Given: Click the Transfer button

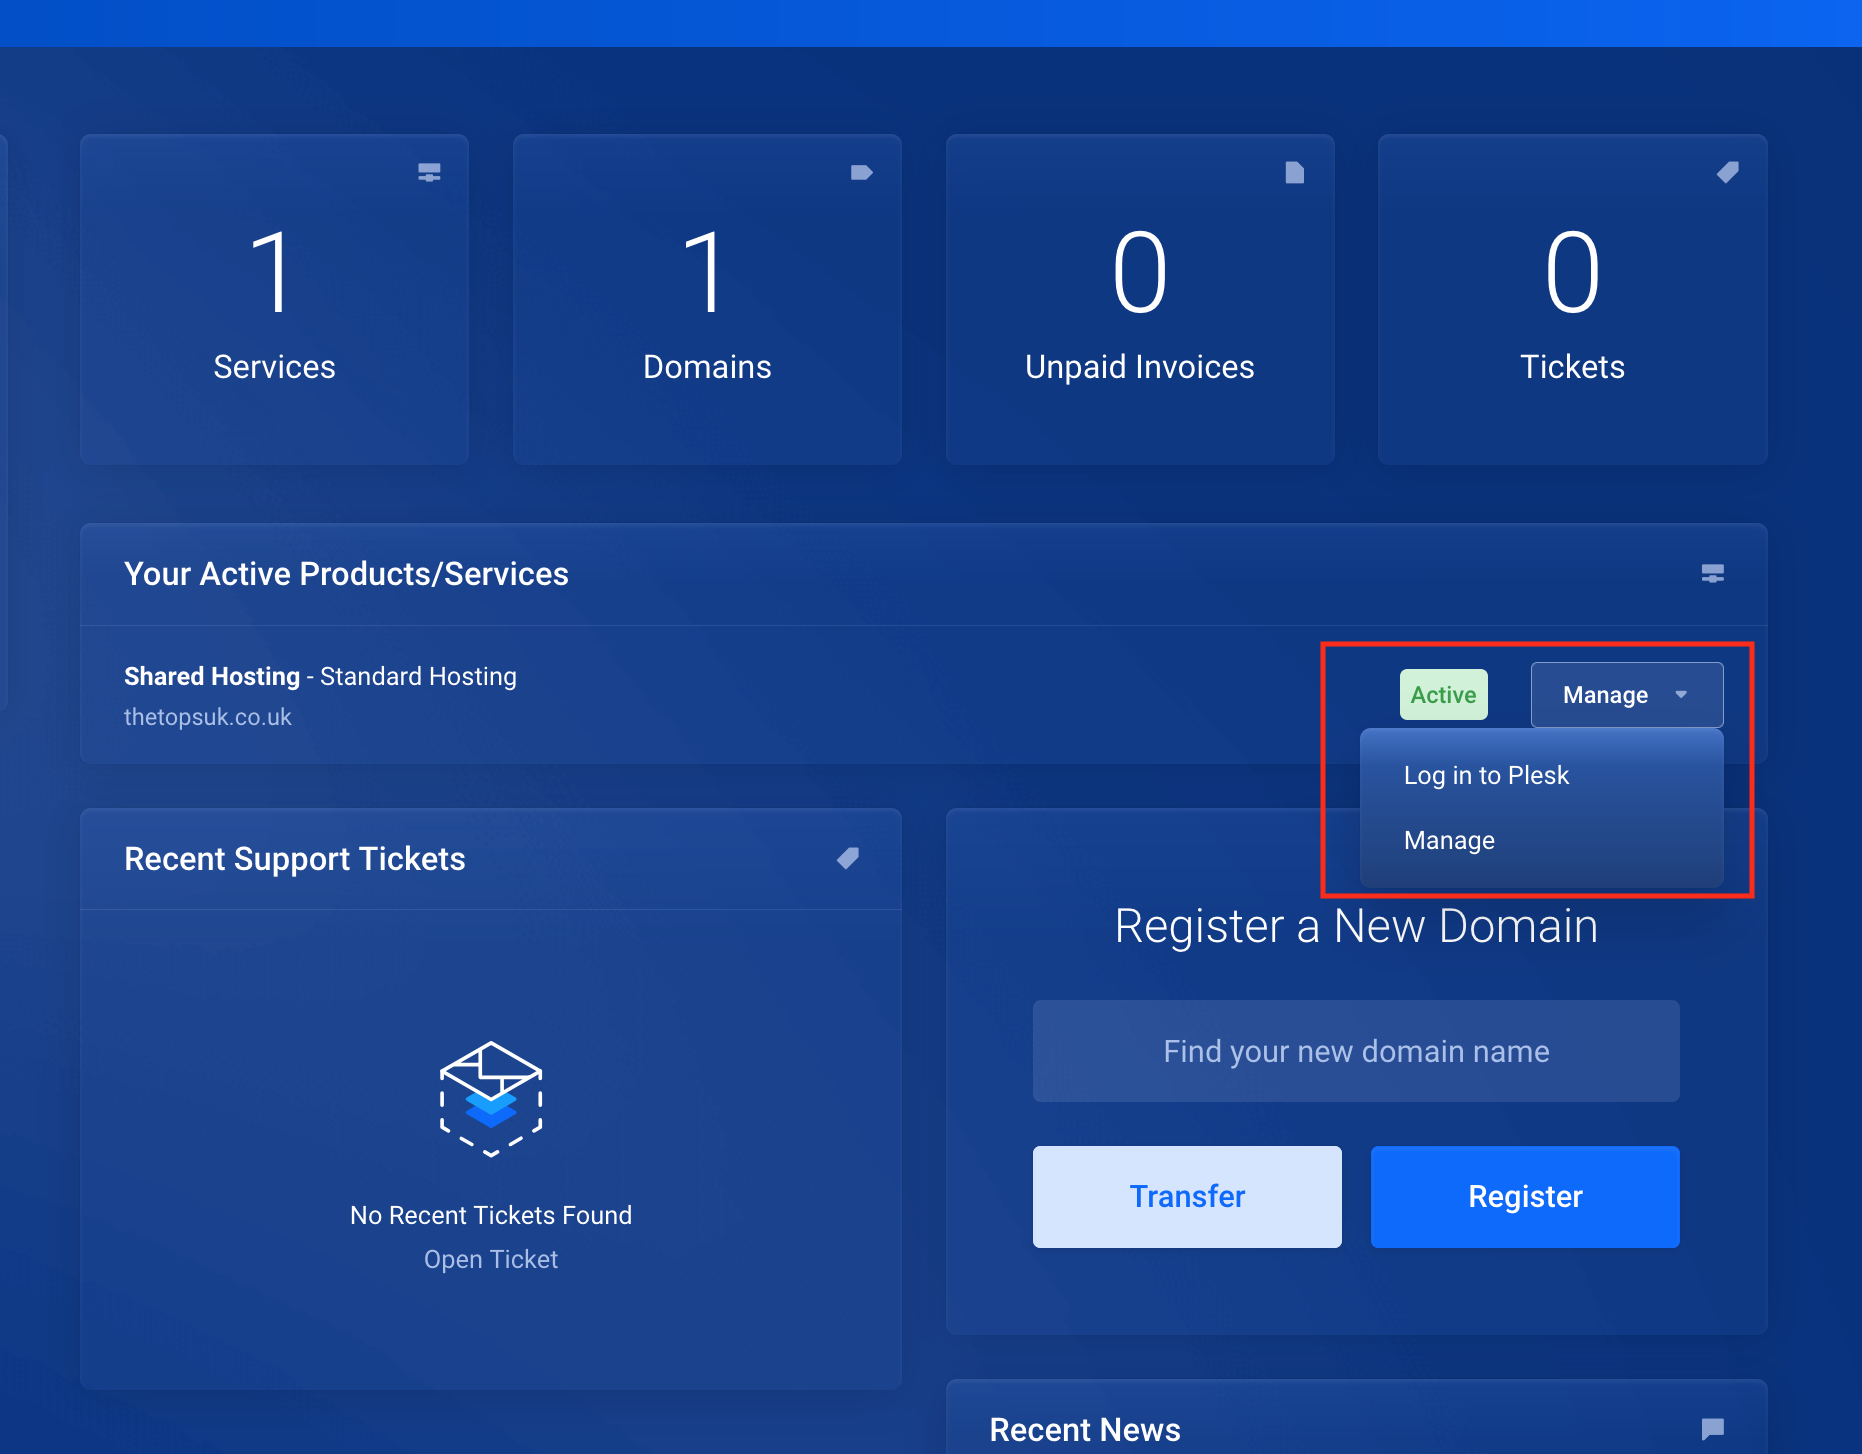Looking at the screenshot, I should click(x=1186, y=1196).
